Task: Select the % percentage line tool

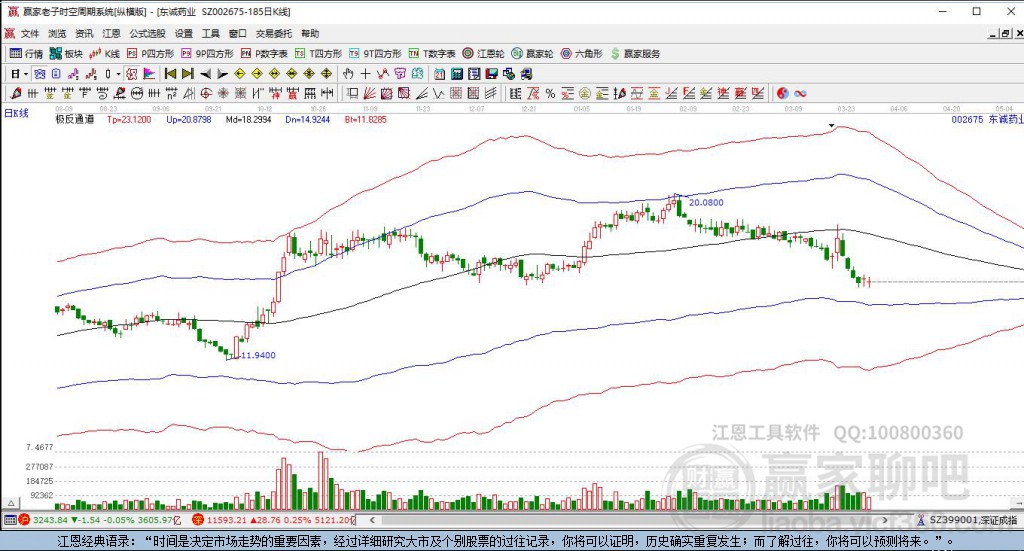Action: point(550,93)
